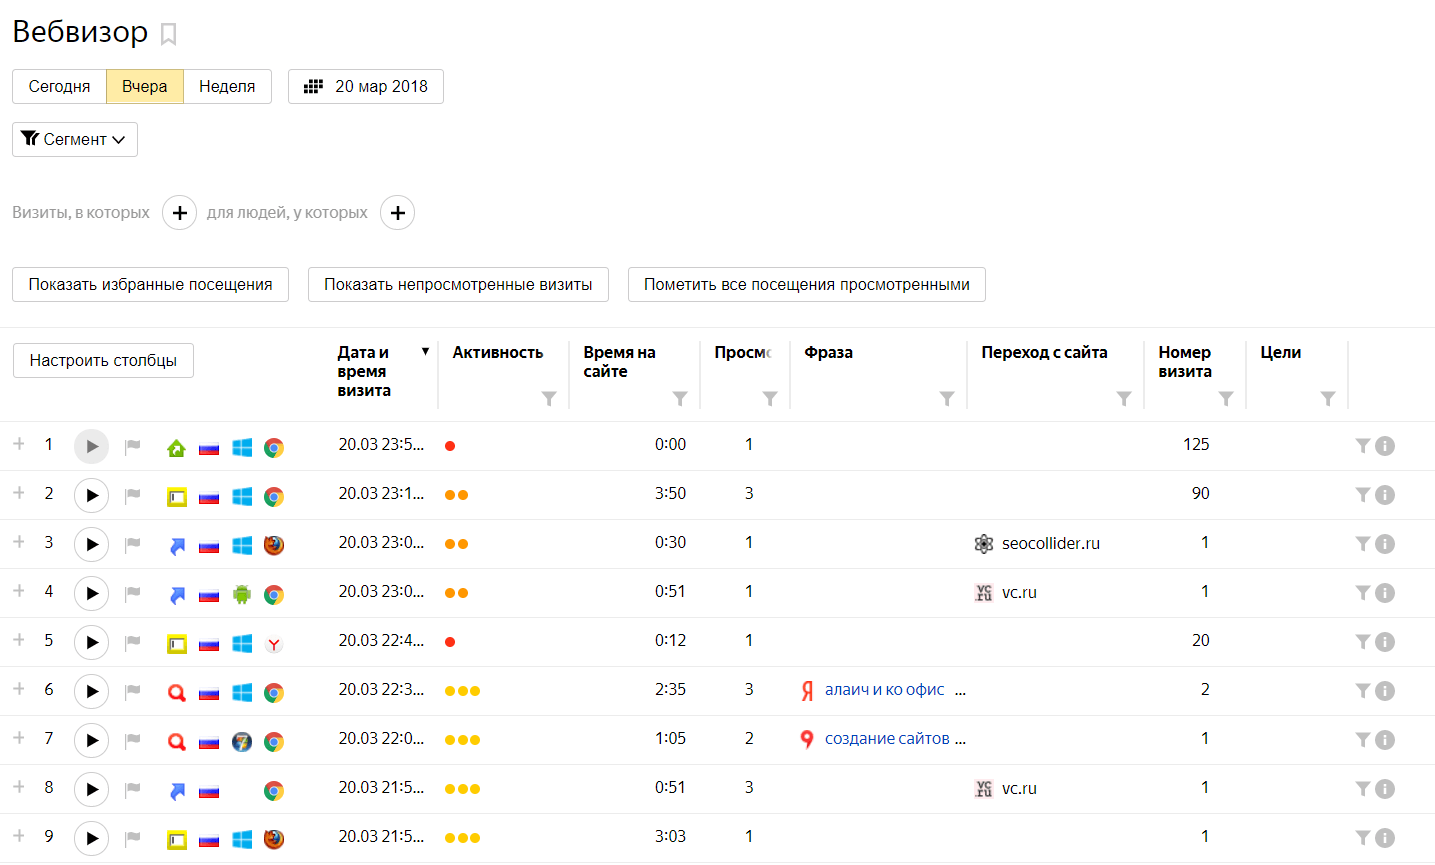Image resolution: width=1435 pixels, height=865 pixels.
Task: Expand details of visit row 3
Action: coord(19,541)
